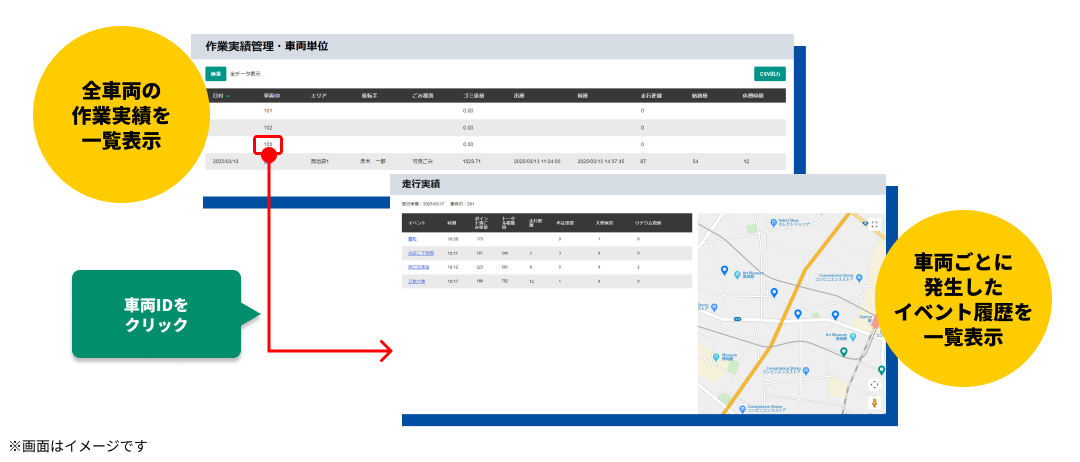
Task: Click the Street View pegman icon
Action: pyautogui.click(x=874, y=402)
